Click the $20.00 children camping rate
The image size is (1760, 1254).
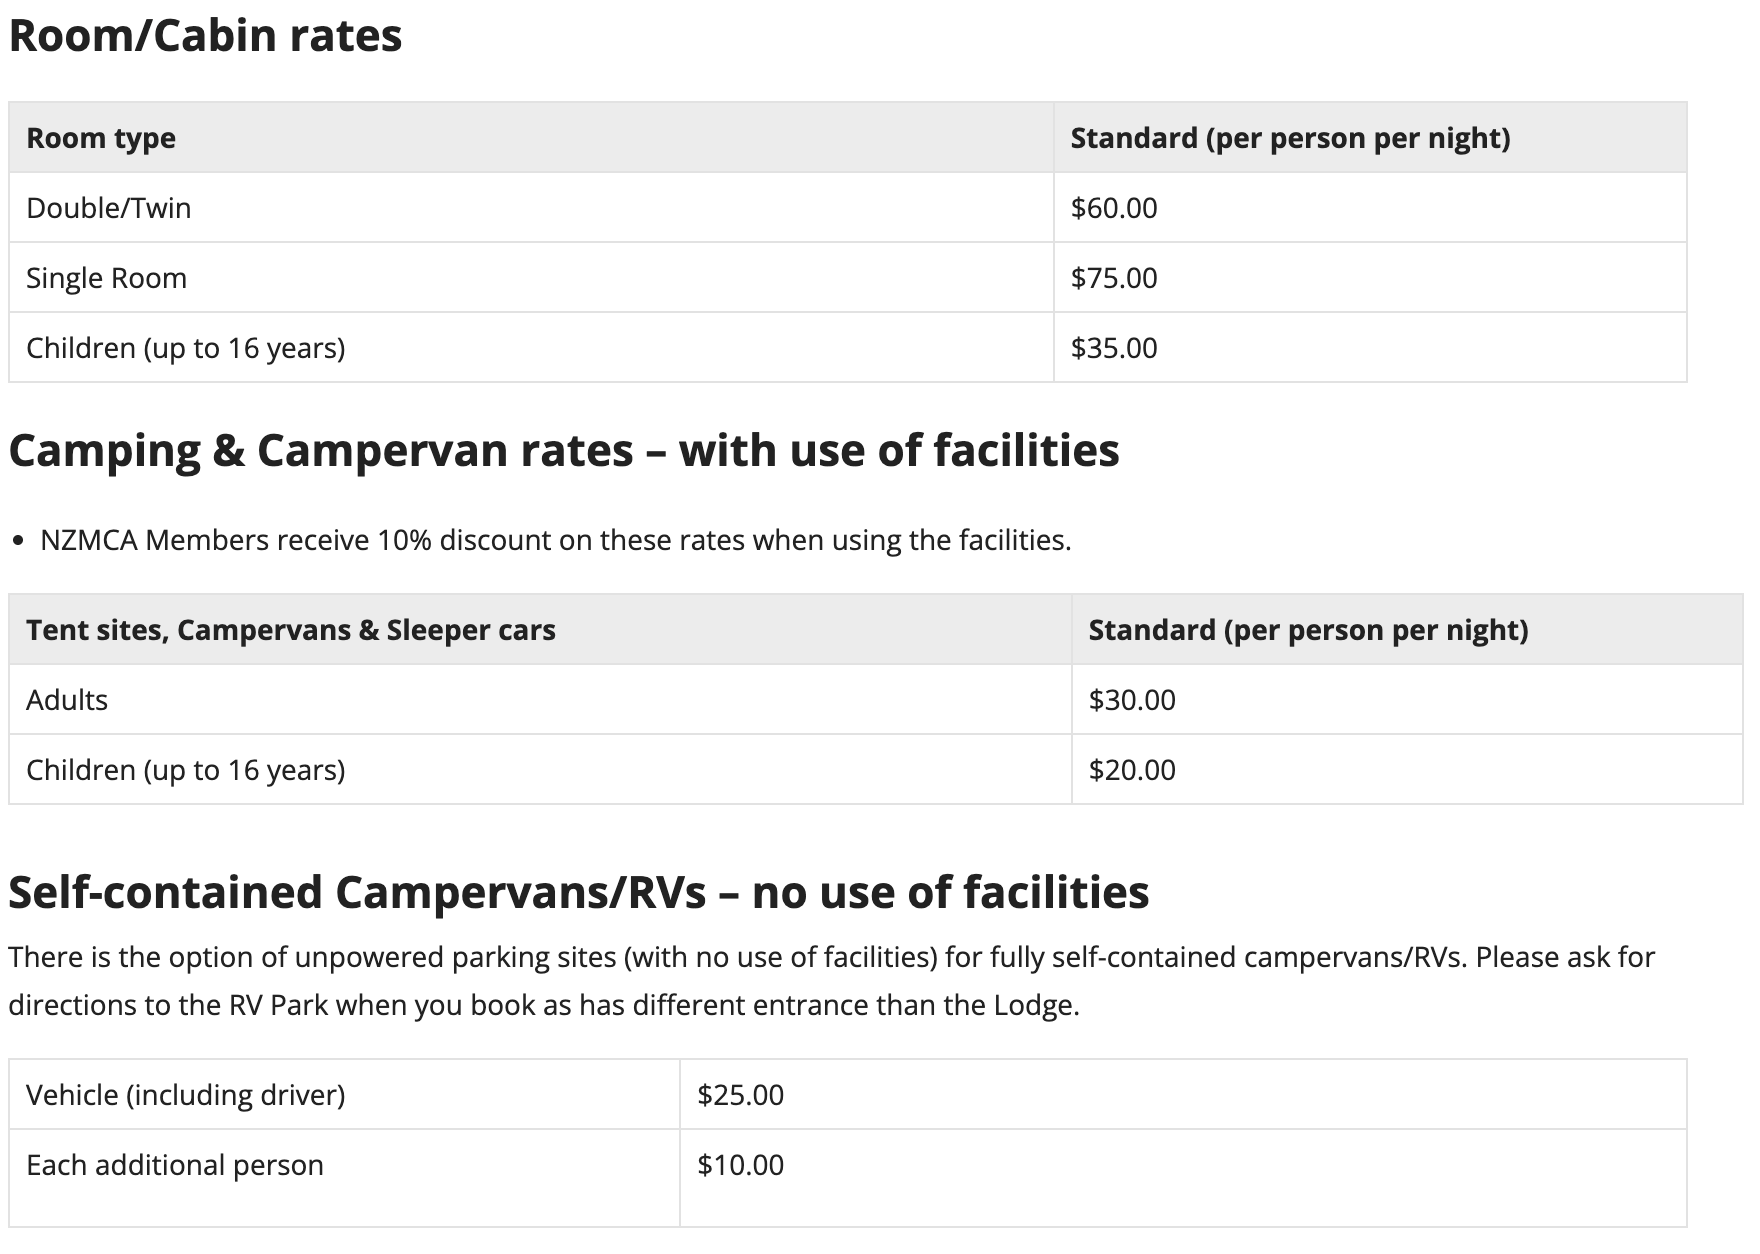point(1132,770)
